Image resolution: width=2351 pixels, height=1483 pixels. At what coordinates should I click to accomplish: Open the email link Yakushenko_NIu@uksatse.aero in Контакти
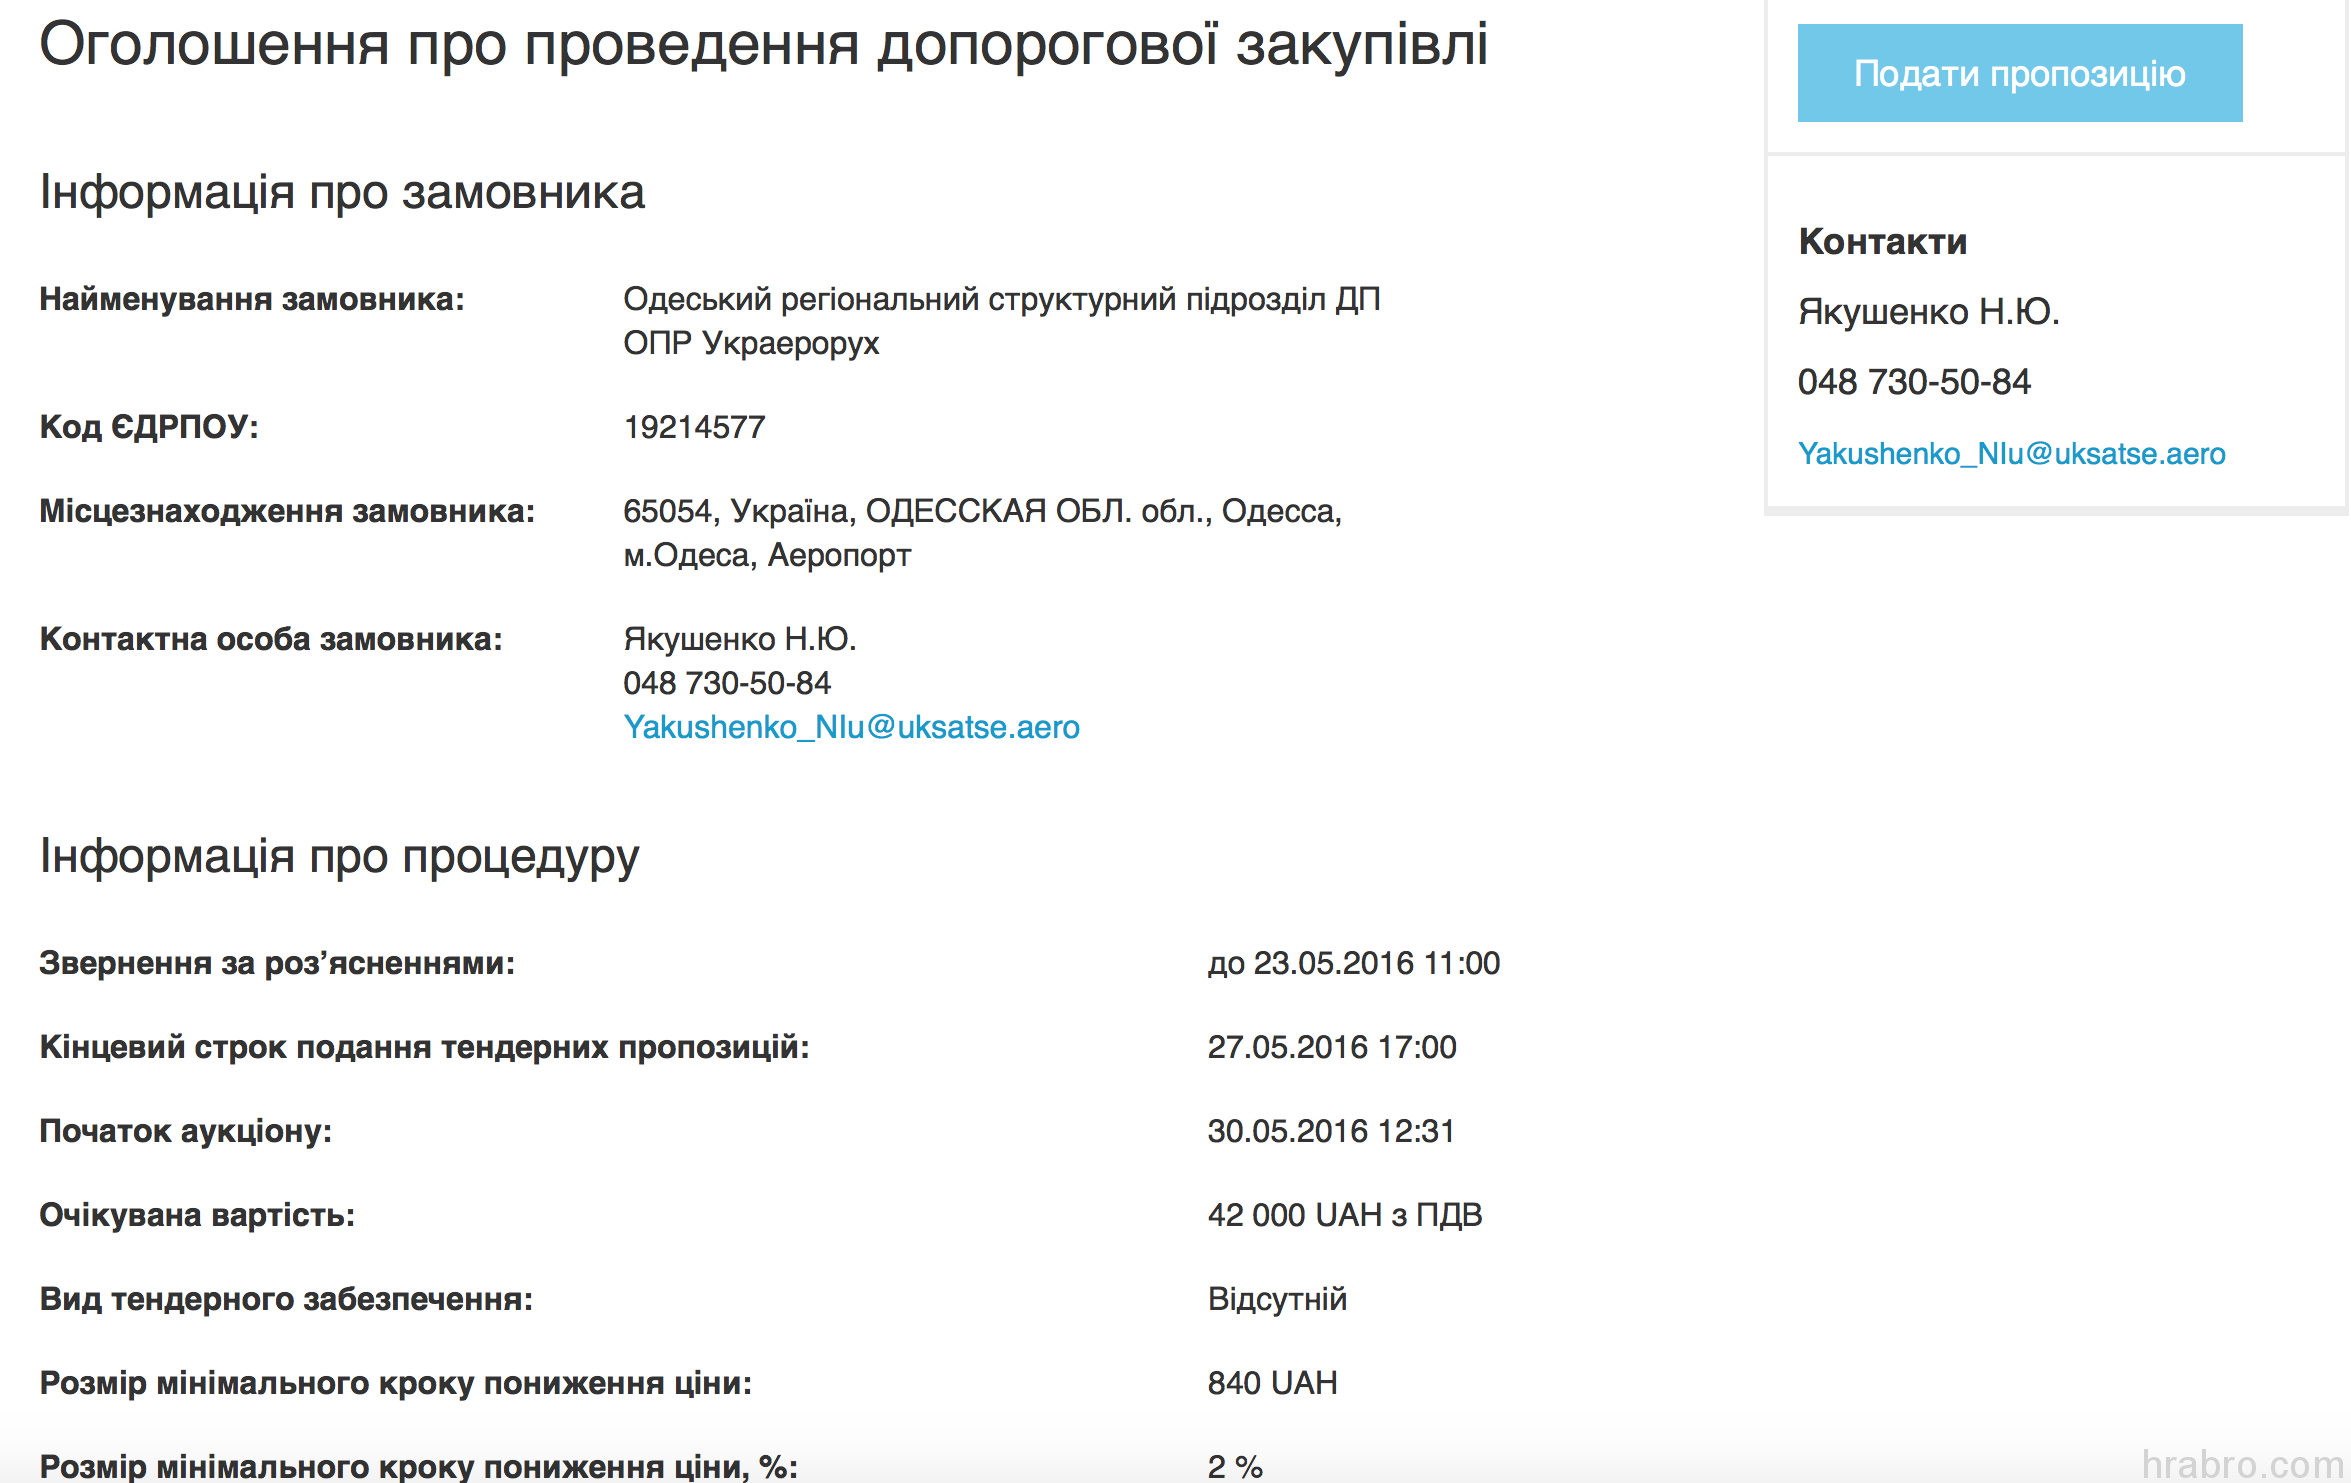pyautogui.click(x=2012, y=453)
